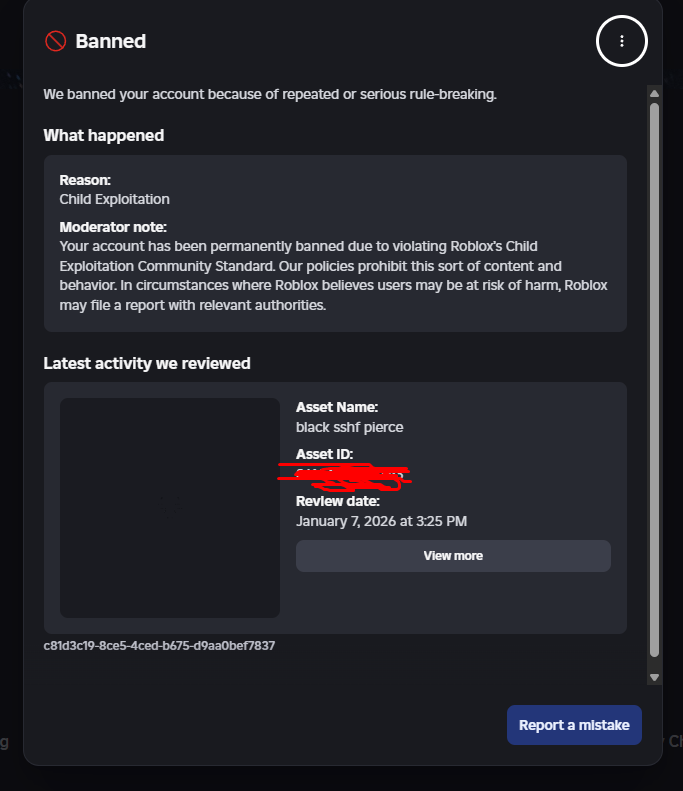Click the vertical scrollbar thumb
683x791 pixels.
click(654, 380)
